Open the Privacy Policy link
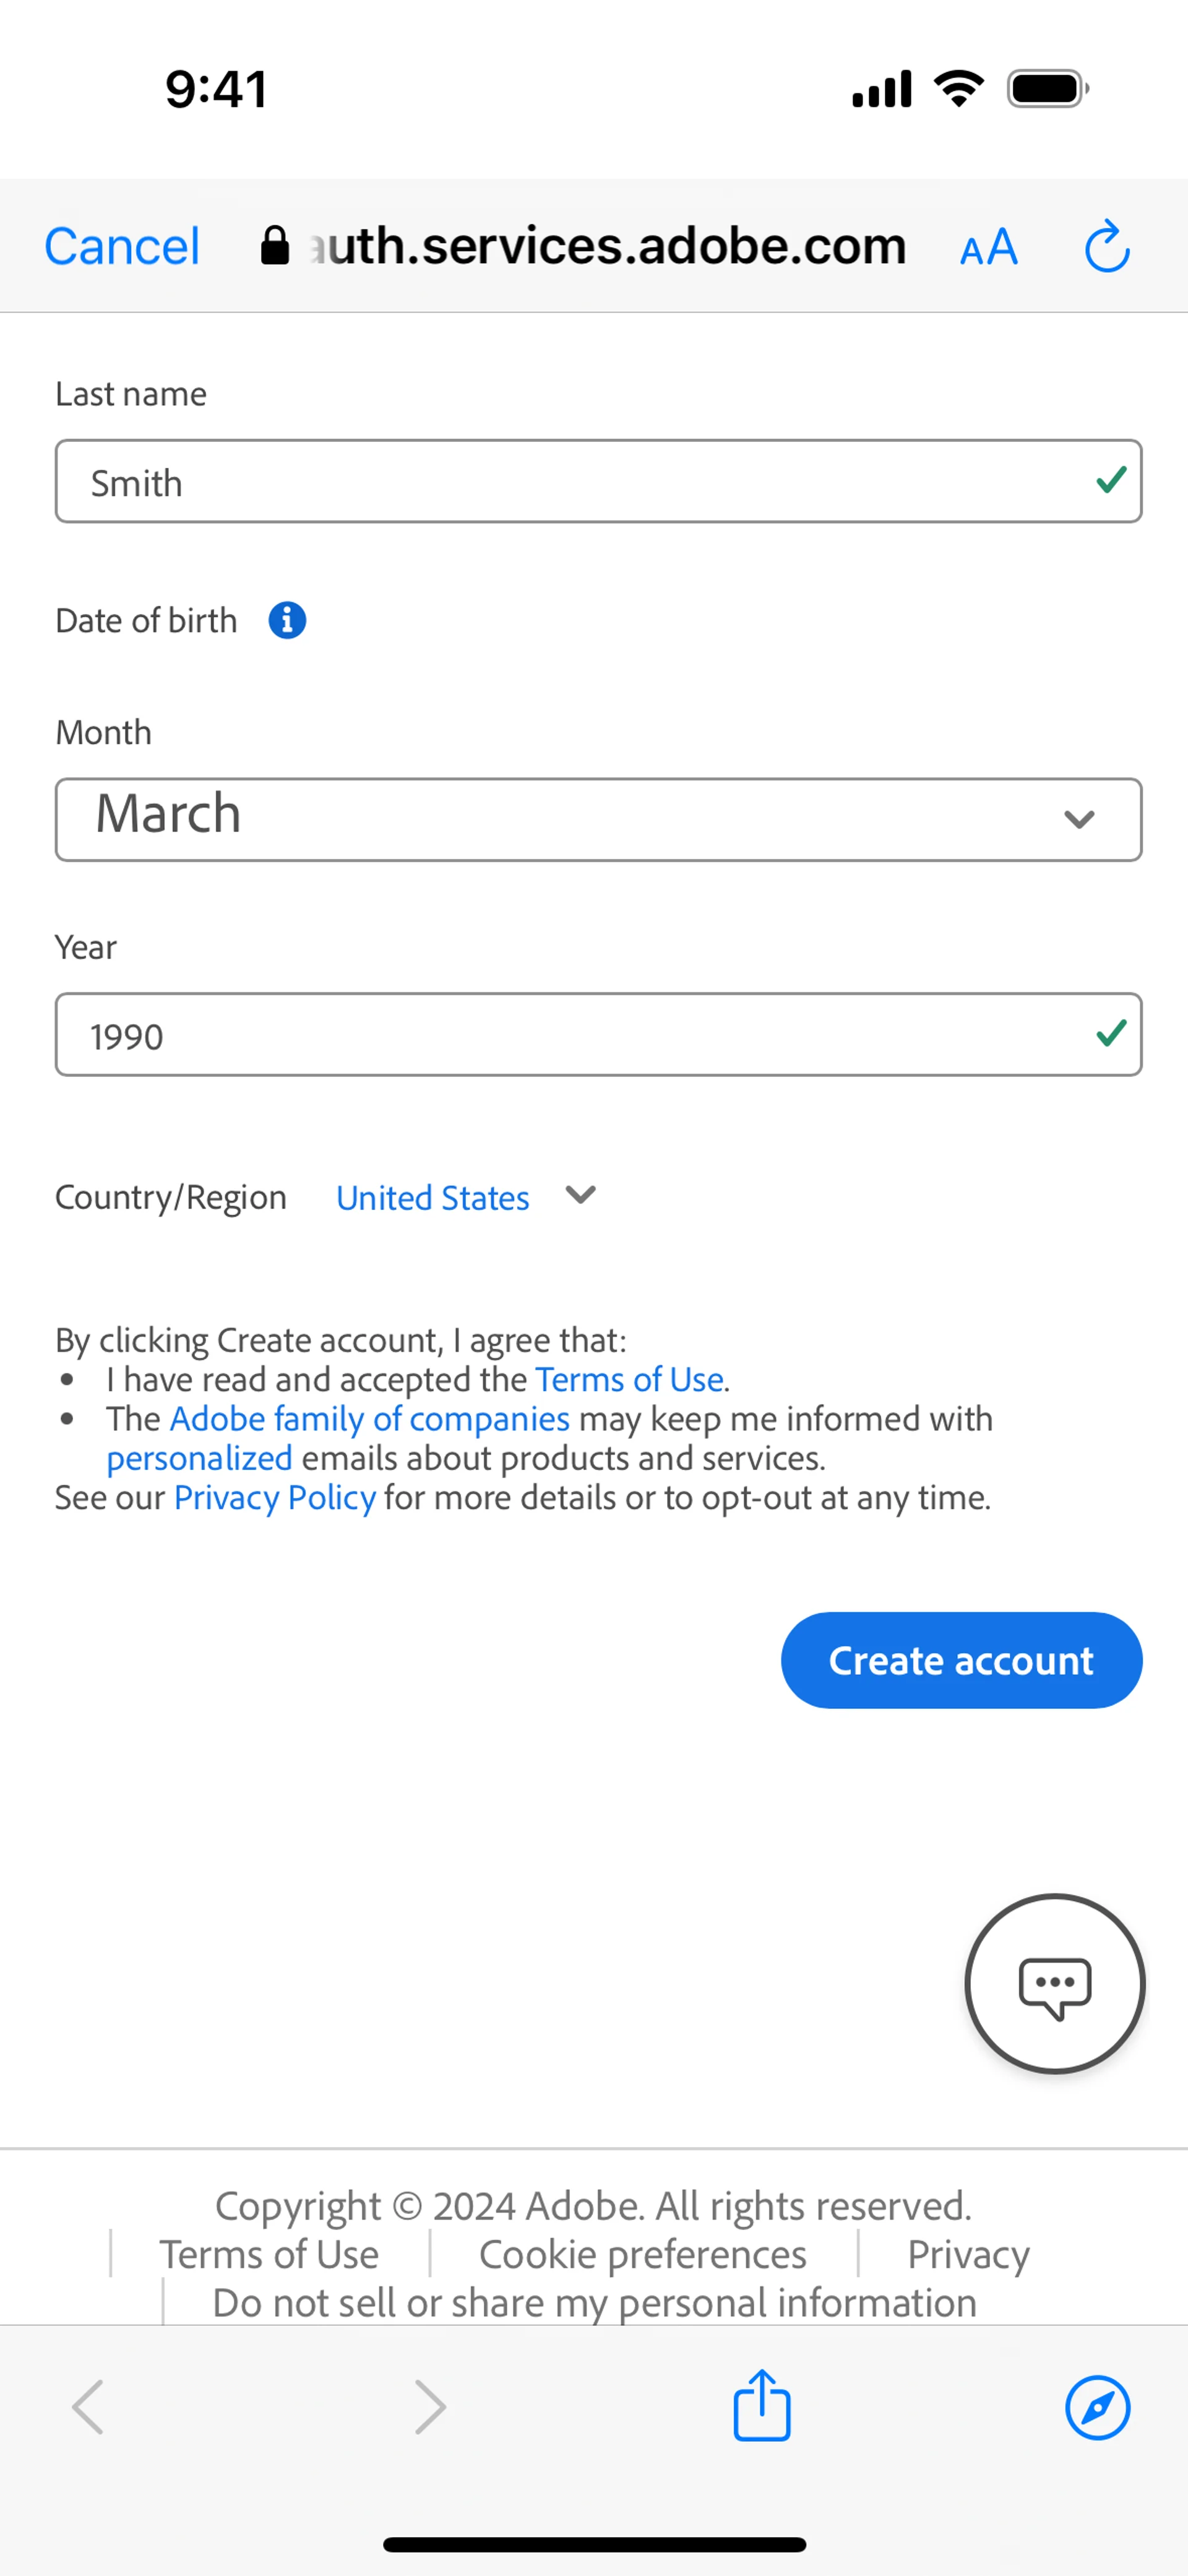Image resolution: width=1188 pixels, height=2576 pixels. click(275, 1497)
